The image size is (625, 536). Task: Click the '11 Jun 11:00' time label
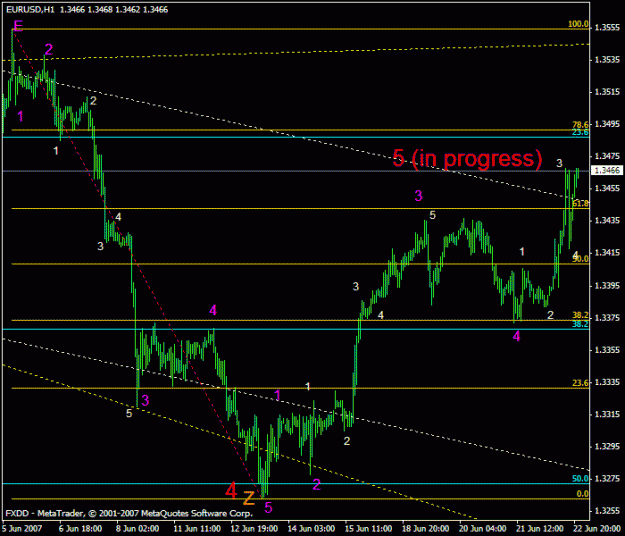pyautogui.click(x=197, y=529)
